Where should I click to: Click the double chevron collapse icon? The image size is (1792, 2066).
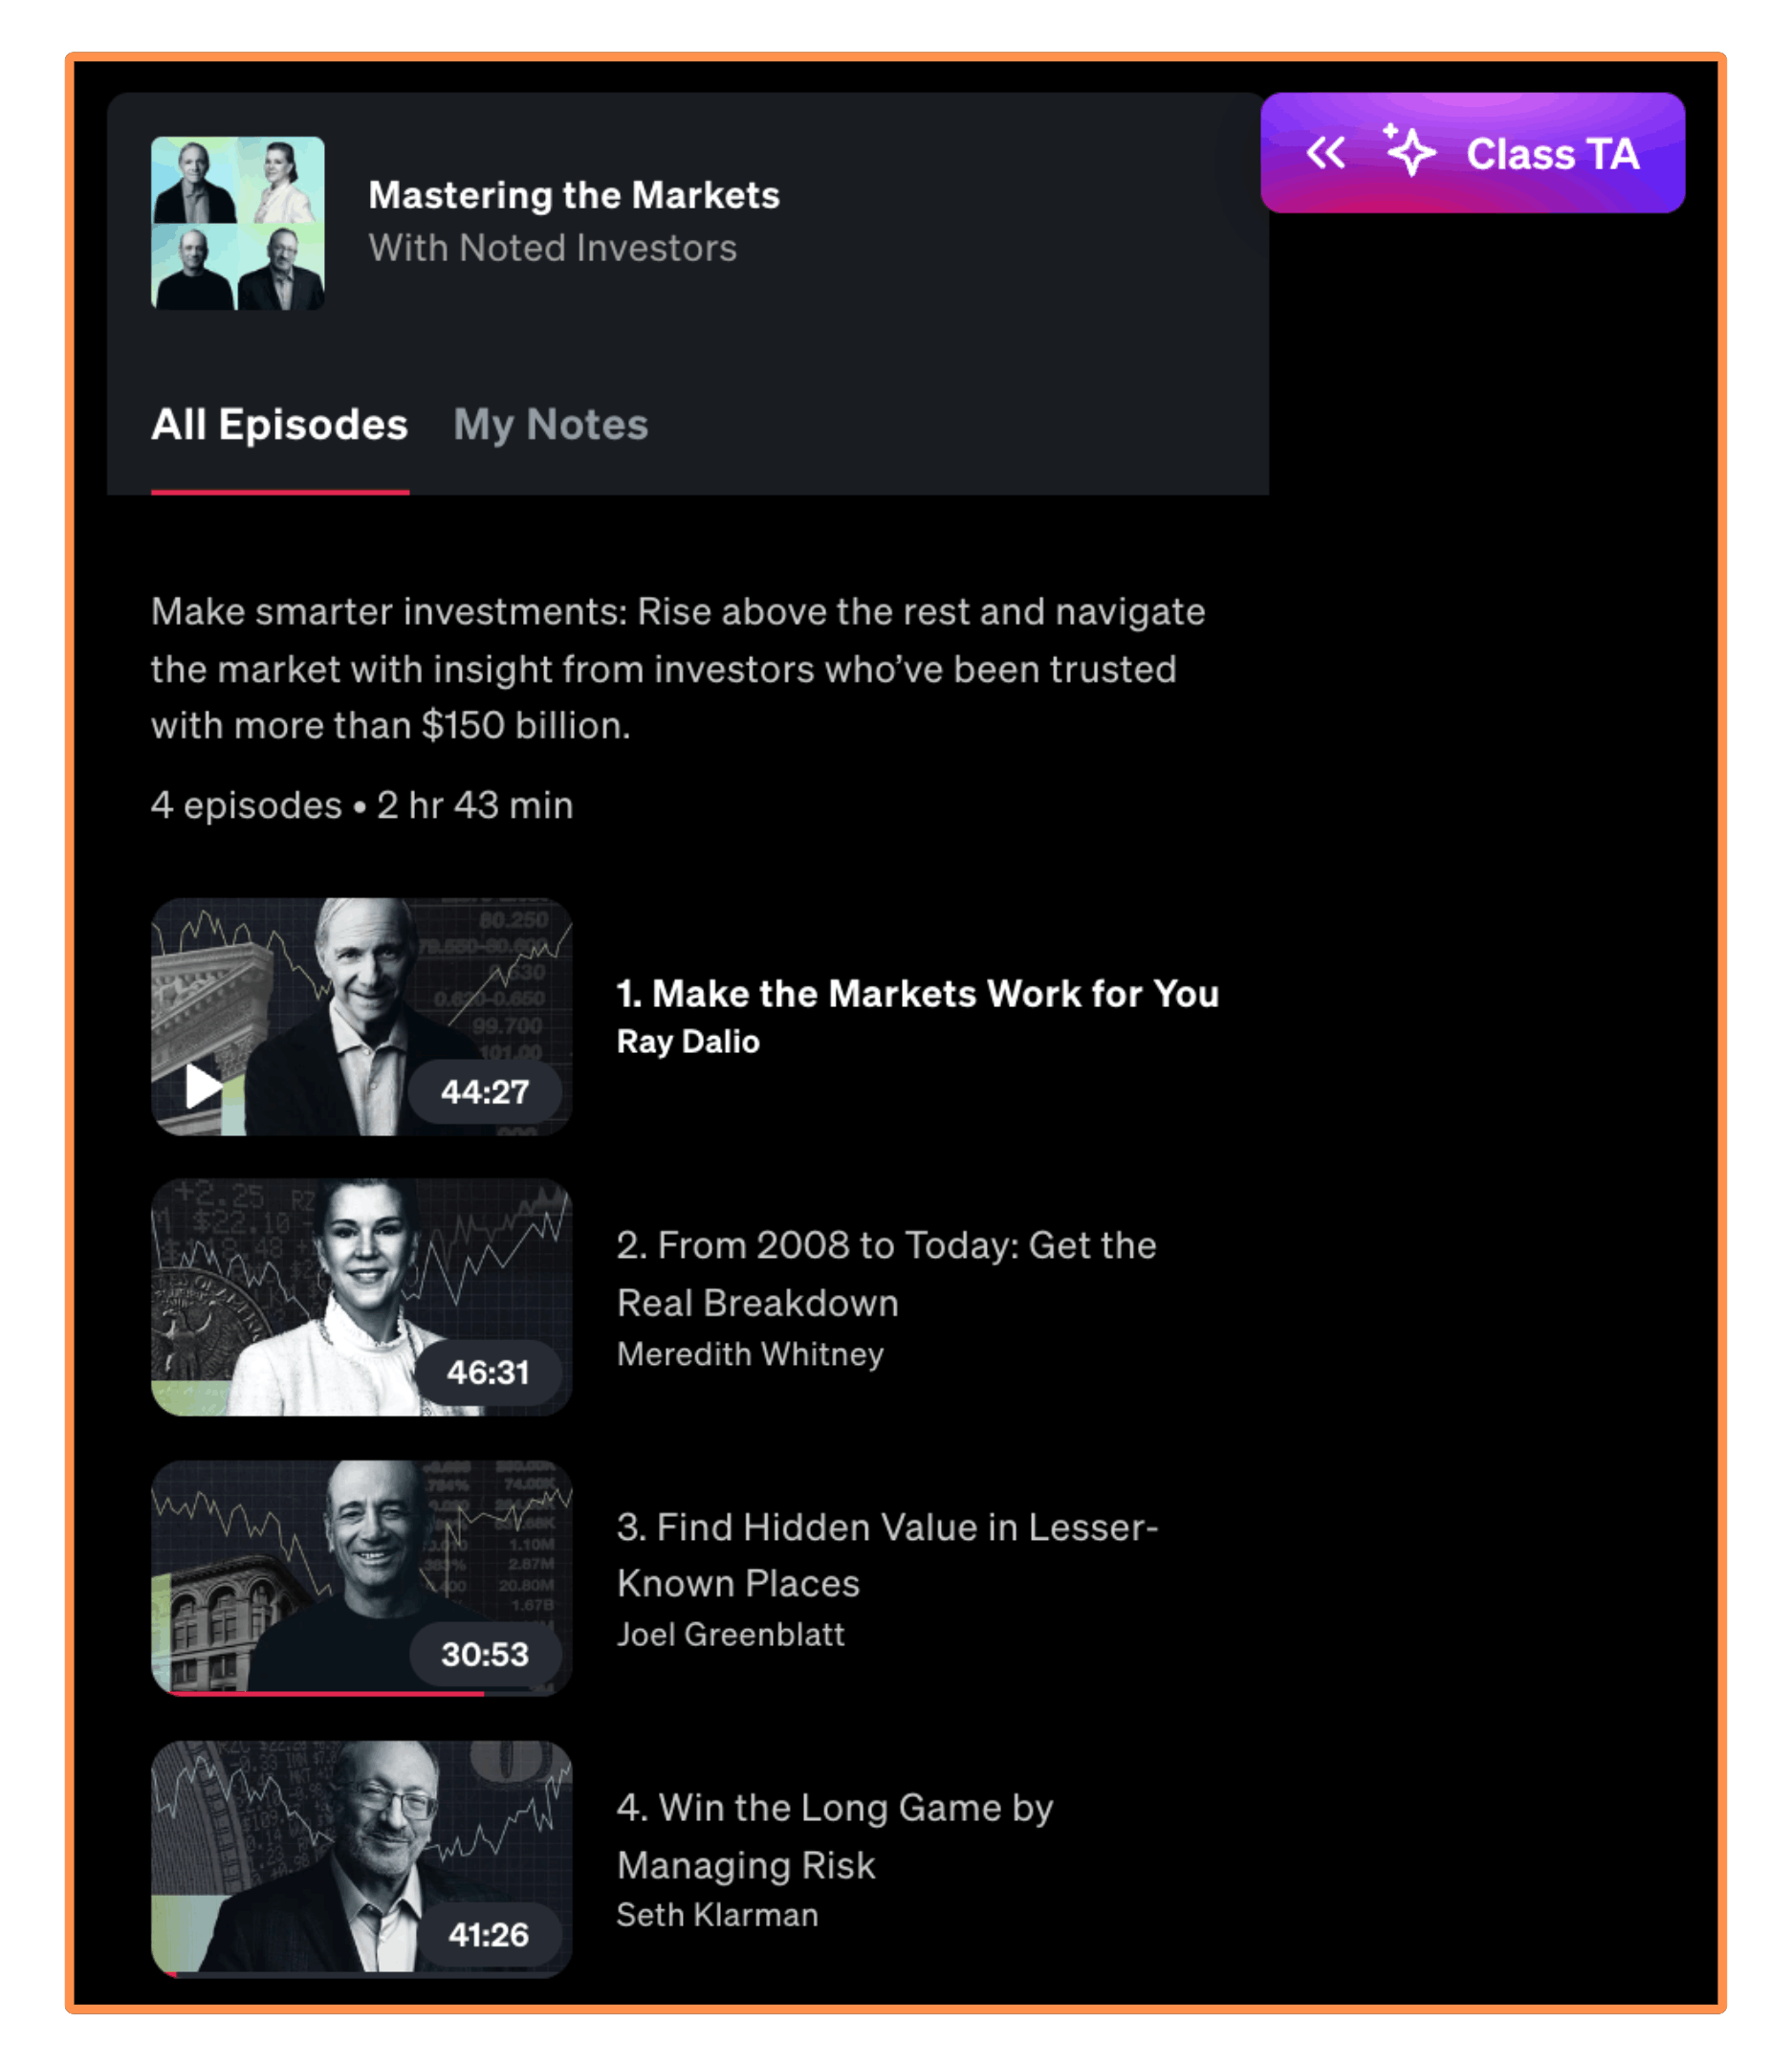tap(1326, 153)
